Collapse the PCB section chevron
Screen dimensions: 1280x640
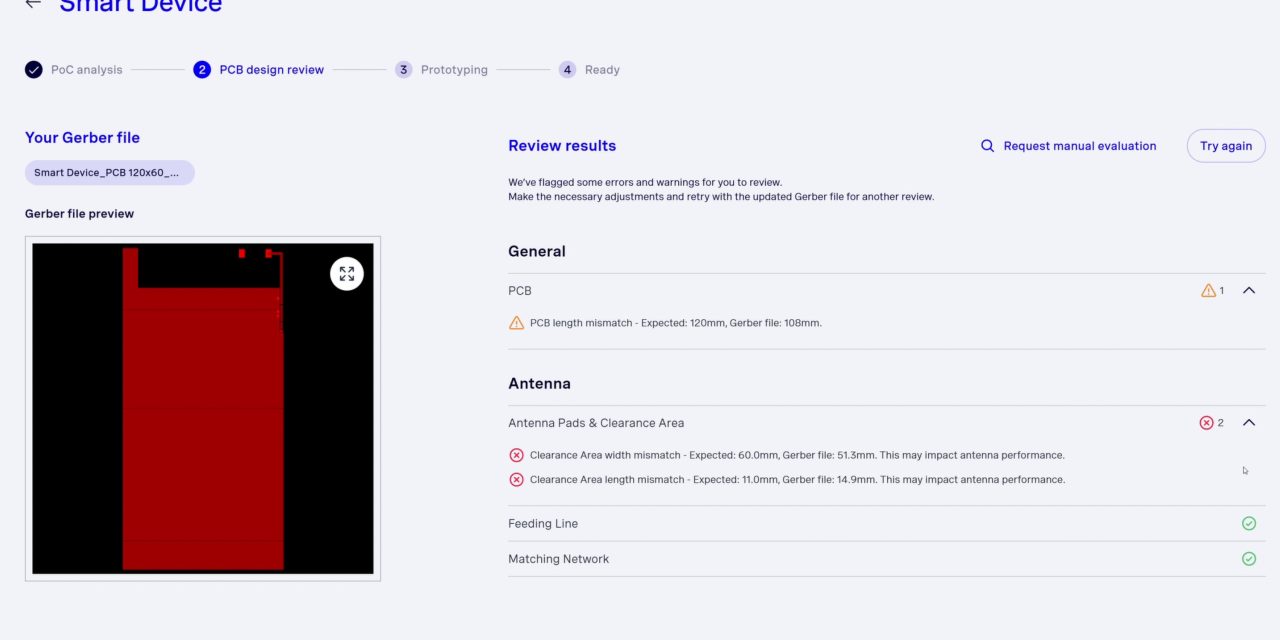coord(1248,291)
